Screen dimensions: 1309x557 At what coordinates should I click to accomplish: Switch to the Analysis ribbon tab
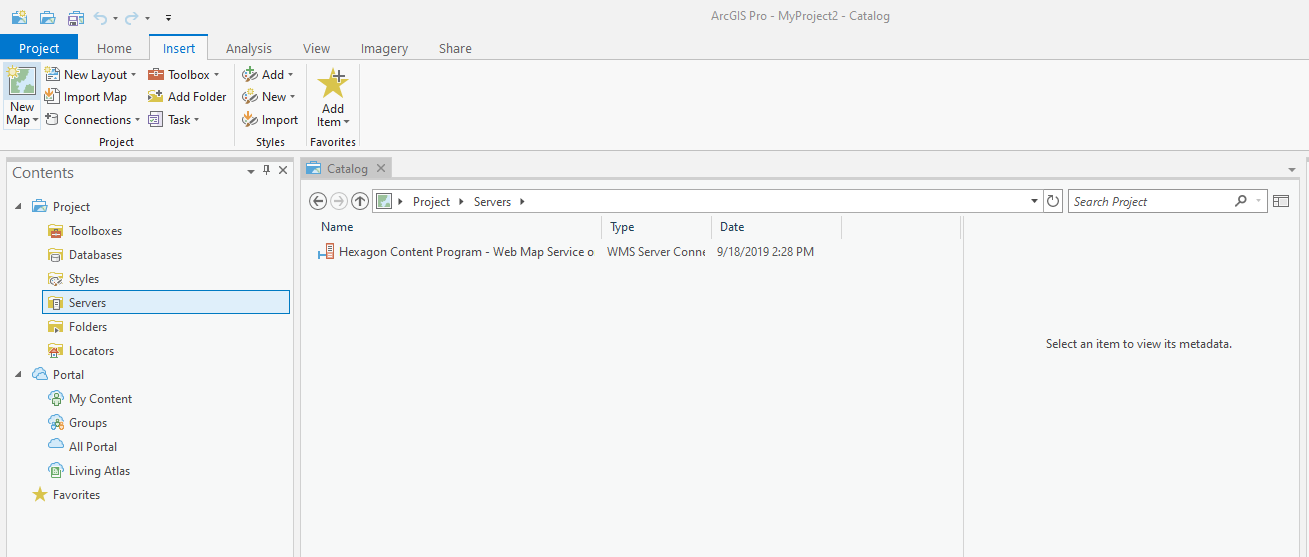248,48
